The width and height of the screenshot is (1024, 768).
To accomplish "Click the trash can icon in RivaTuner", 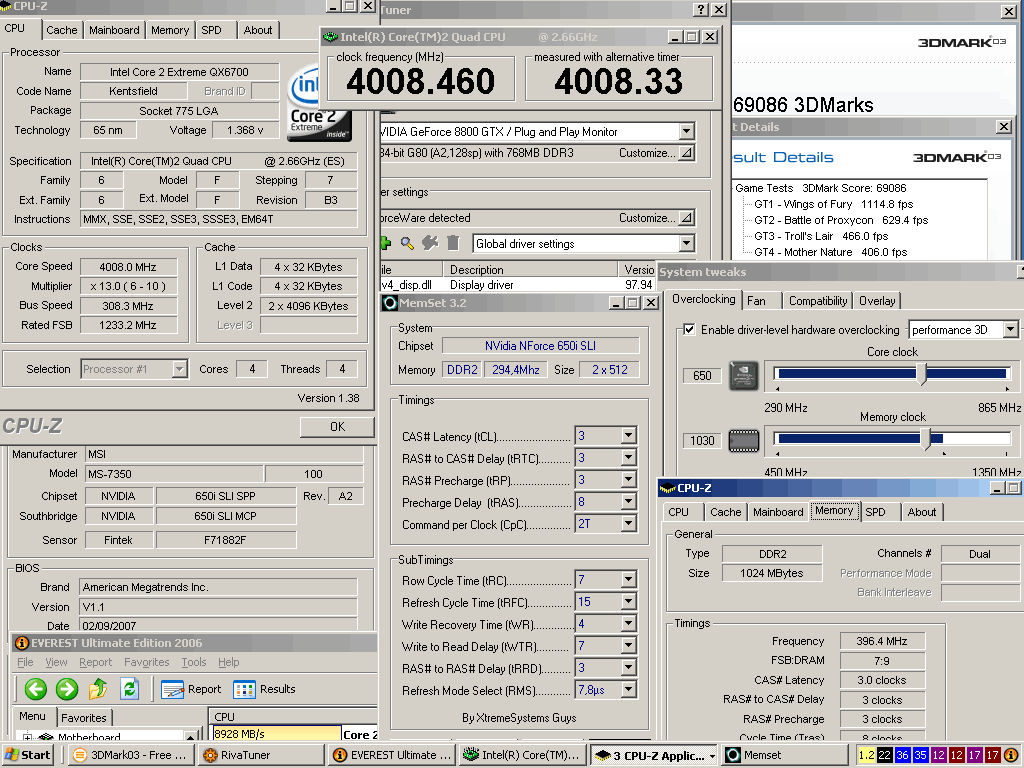I will click(x=453, y=244).
